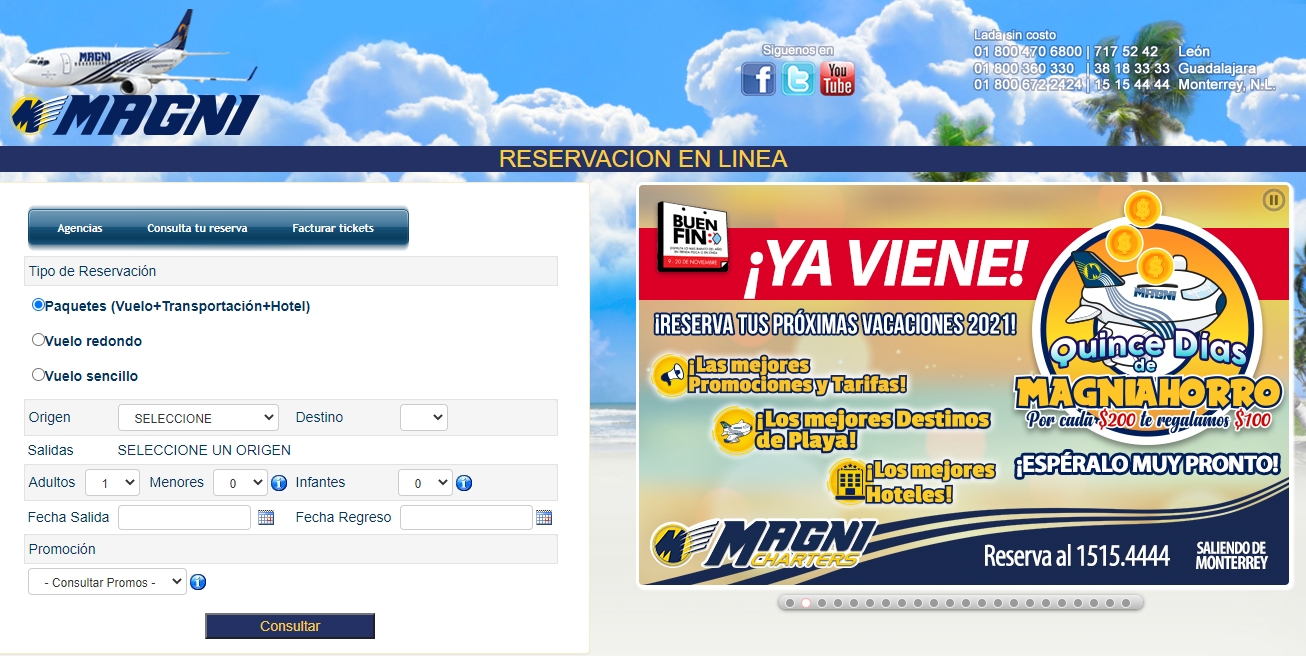Show info icon beside Consultar Promos
This screenshot has height=656, width=1306.
tap(198, 582)
